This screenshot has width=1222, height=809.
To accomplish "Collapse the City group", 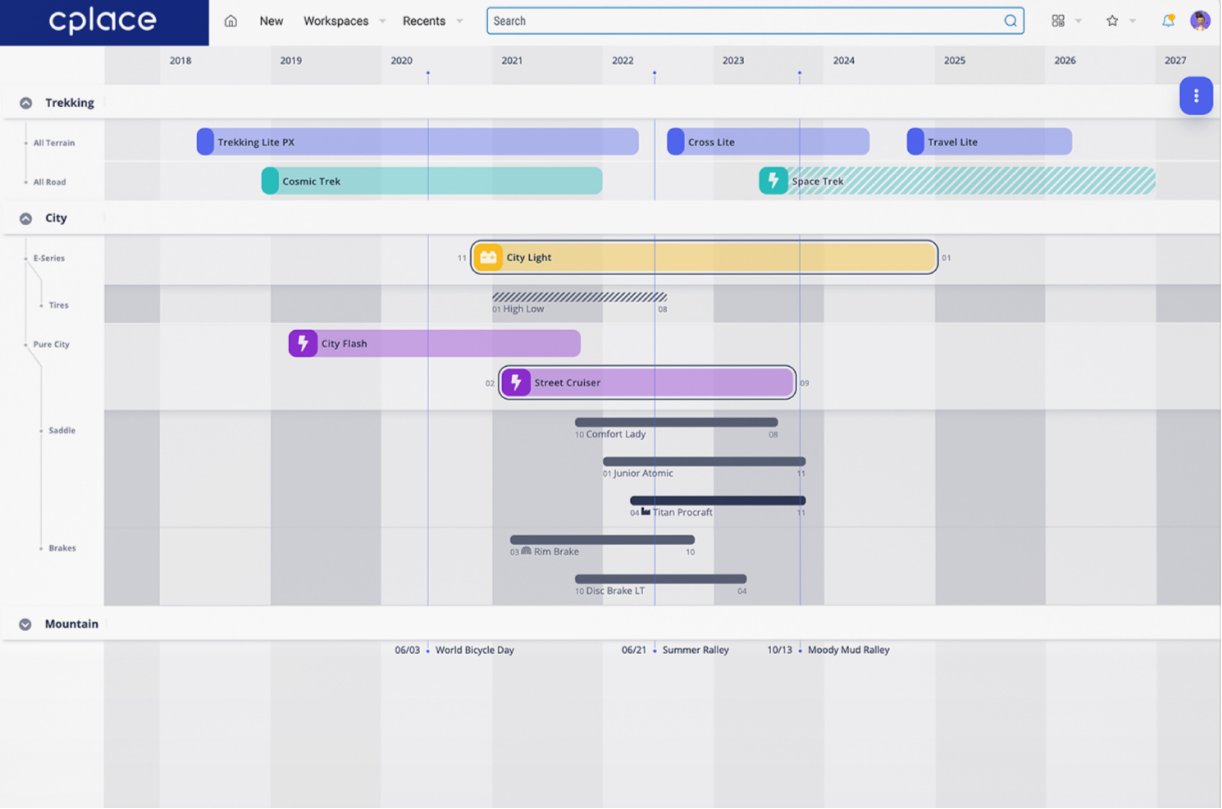I will tap(26, 218).
